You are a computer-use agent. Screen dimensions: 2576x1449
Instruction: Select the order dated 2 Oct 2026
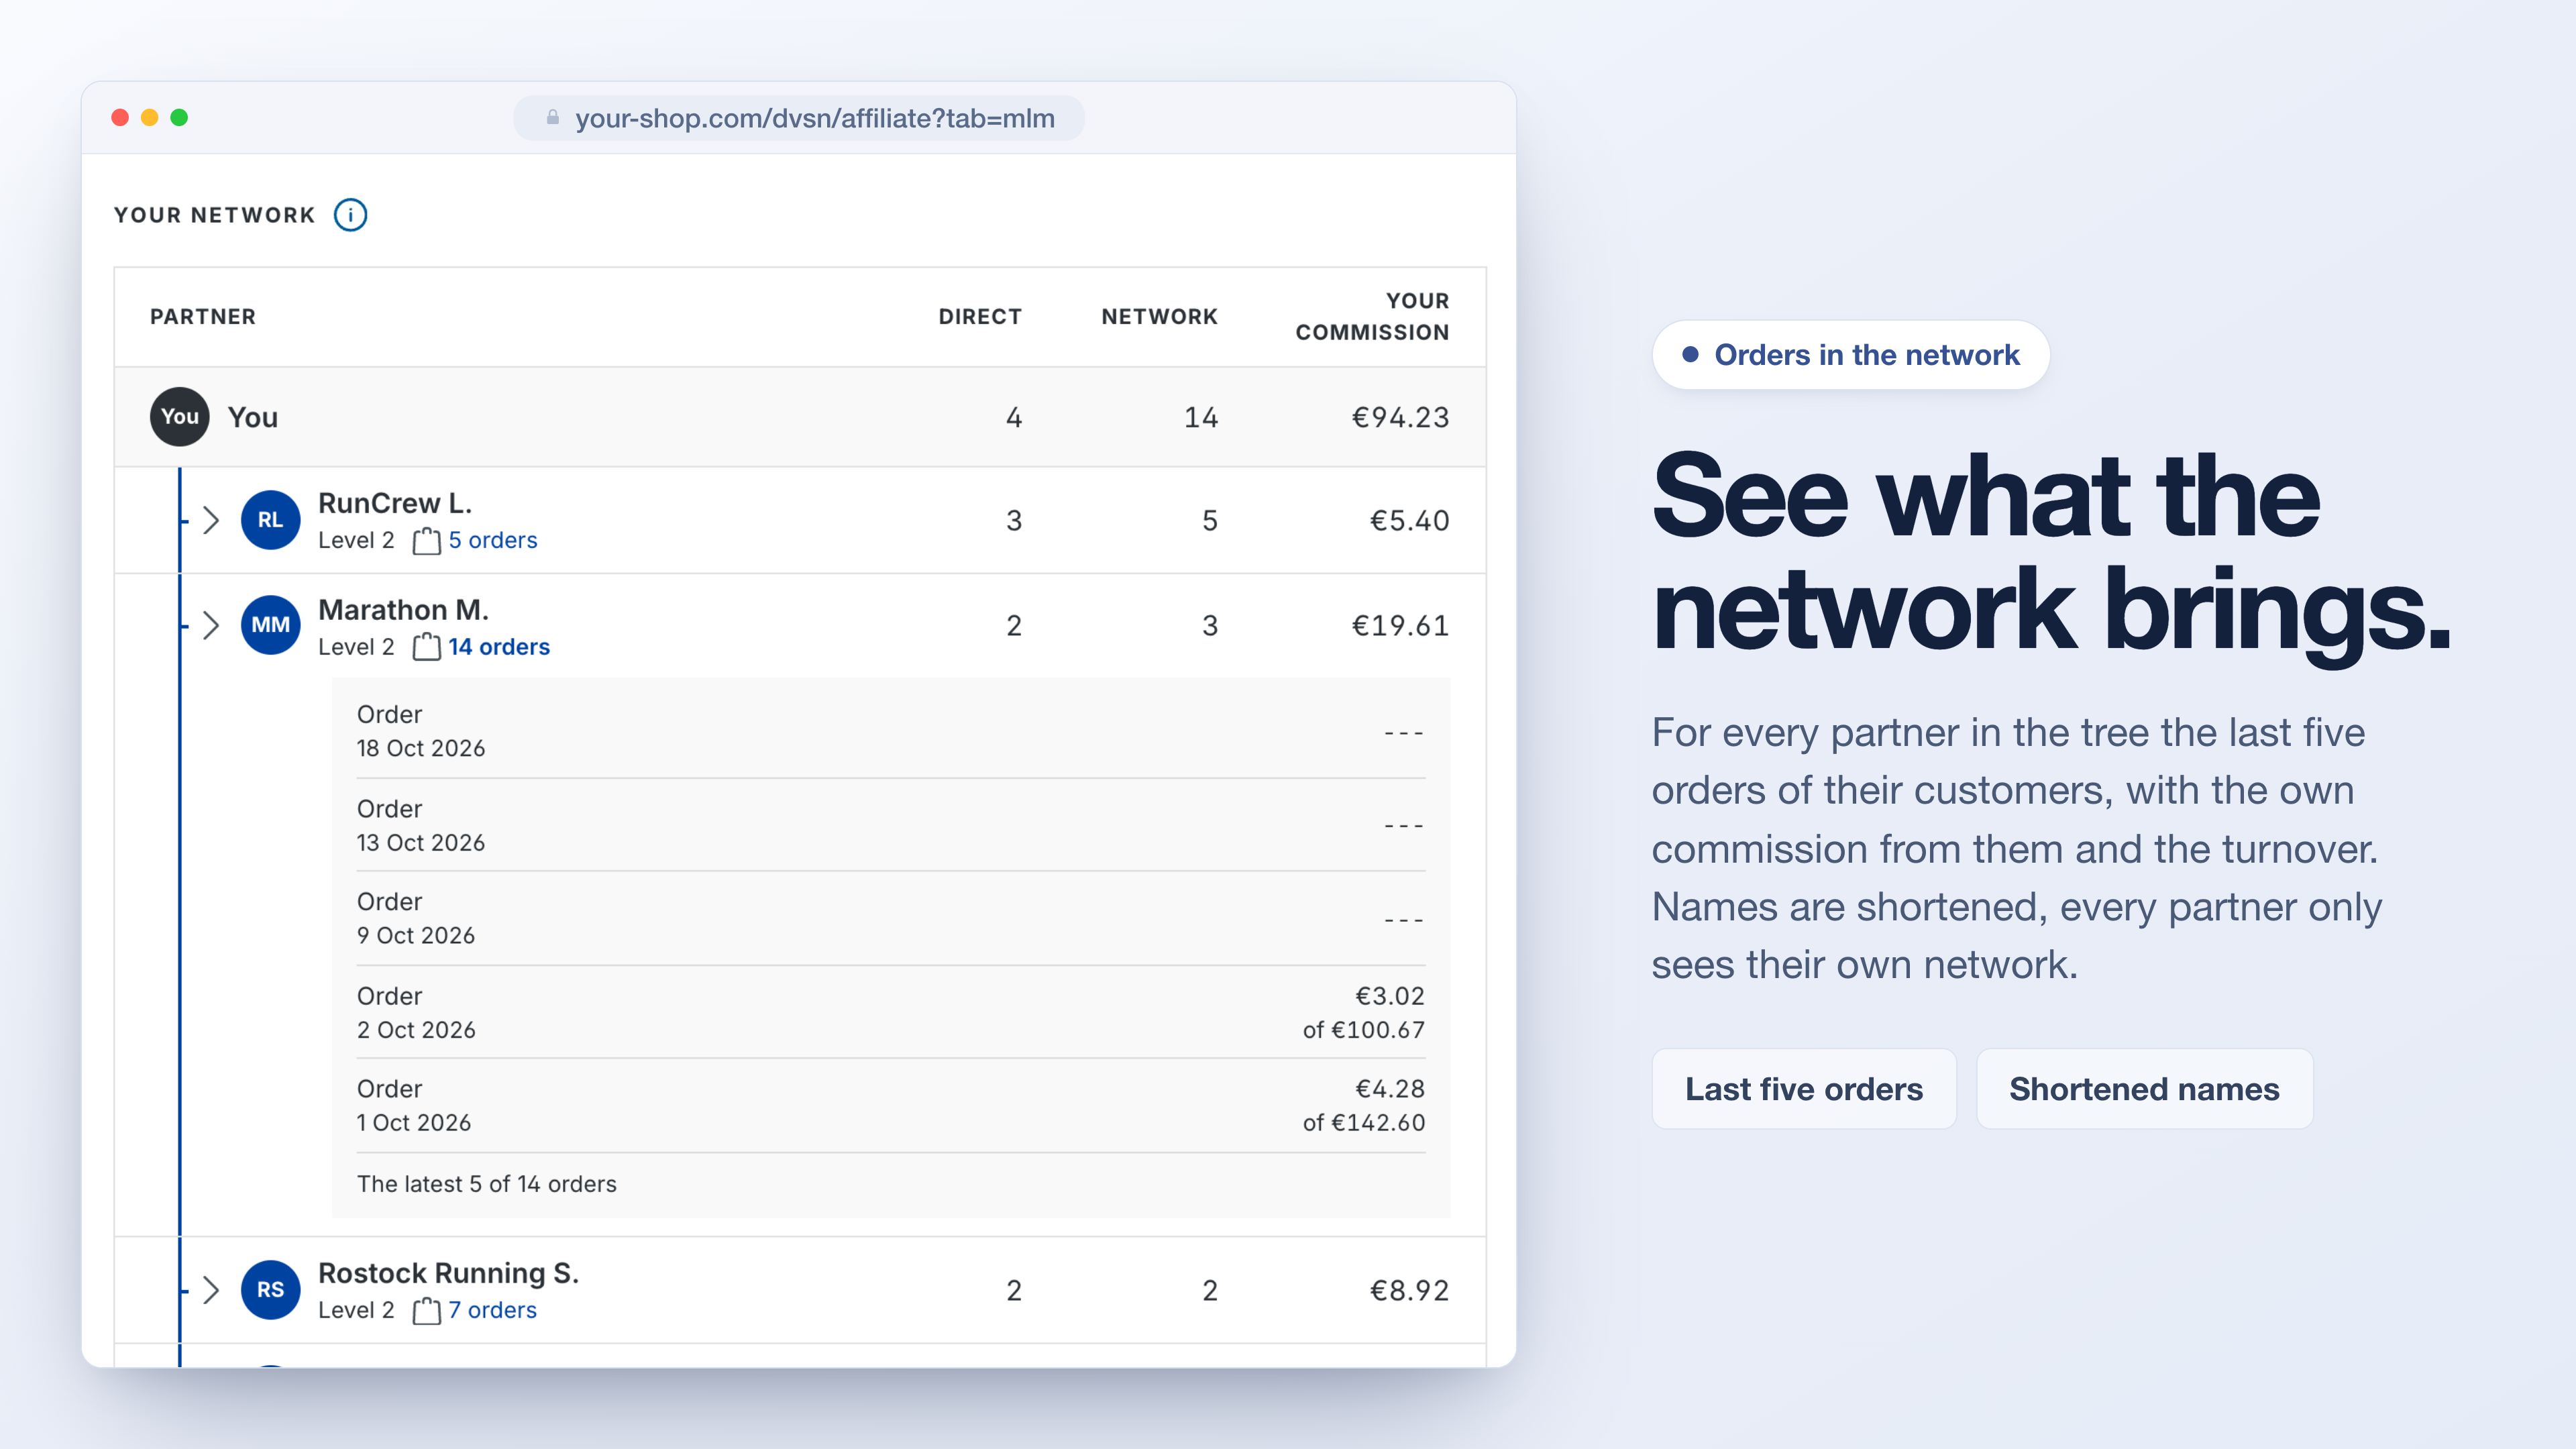(891, 1012)
